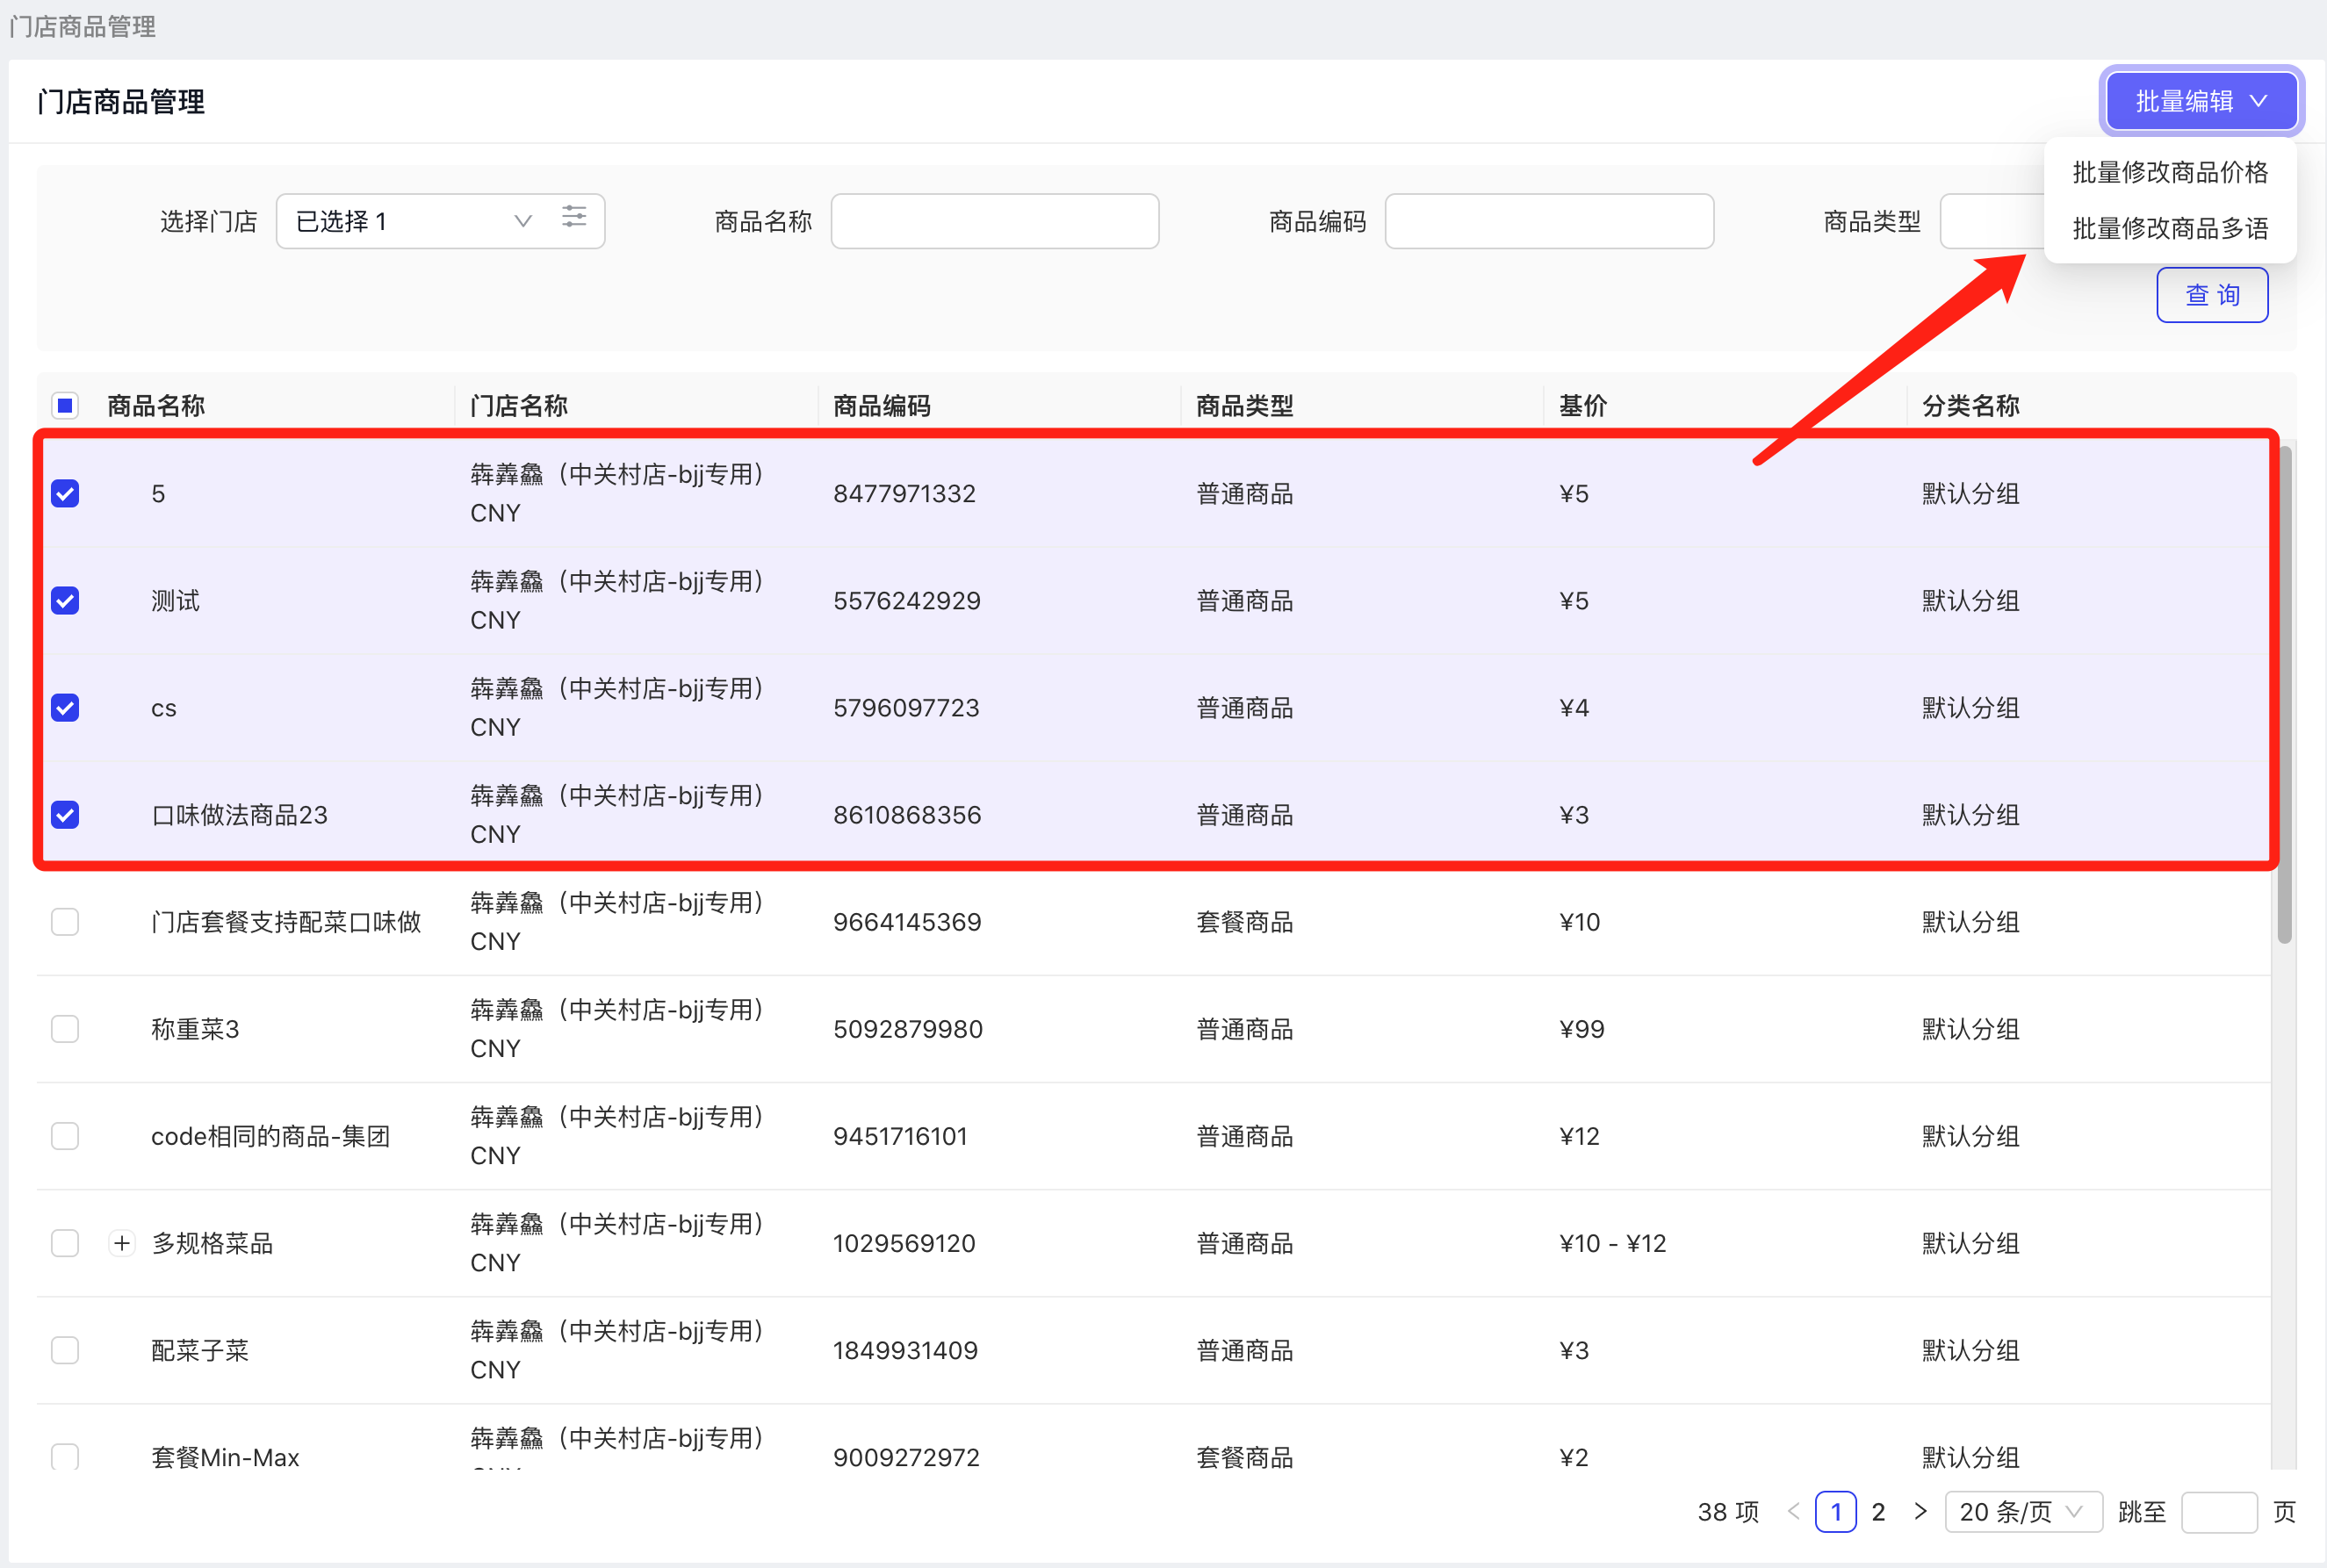Go to next page arrow

[x=1920, y=1511]
